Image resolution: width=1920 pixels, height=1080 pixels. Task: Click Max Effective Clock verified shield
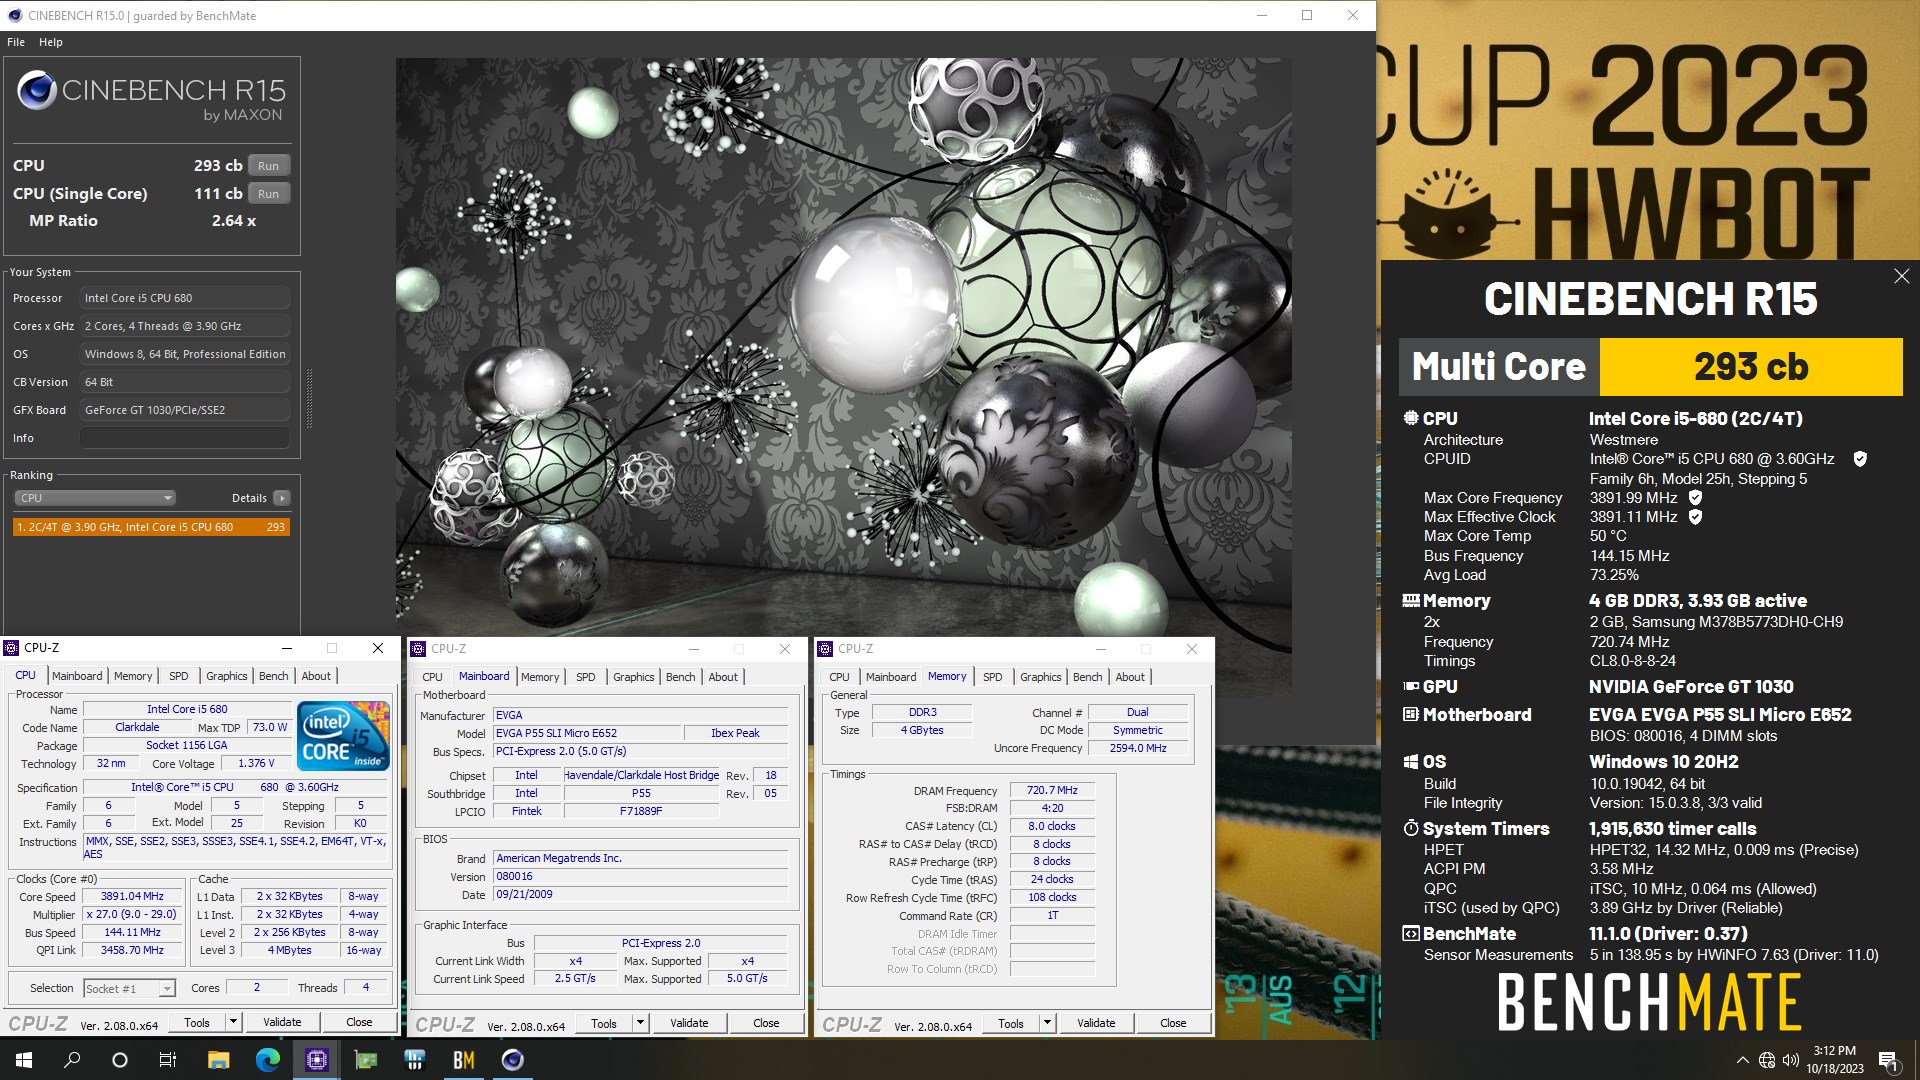click(x=1695, y=517)
